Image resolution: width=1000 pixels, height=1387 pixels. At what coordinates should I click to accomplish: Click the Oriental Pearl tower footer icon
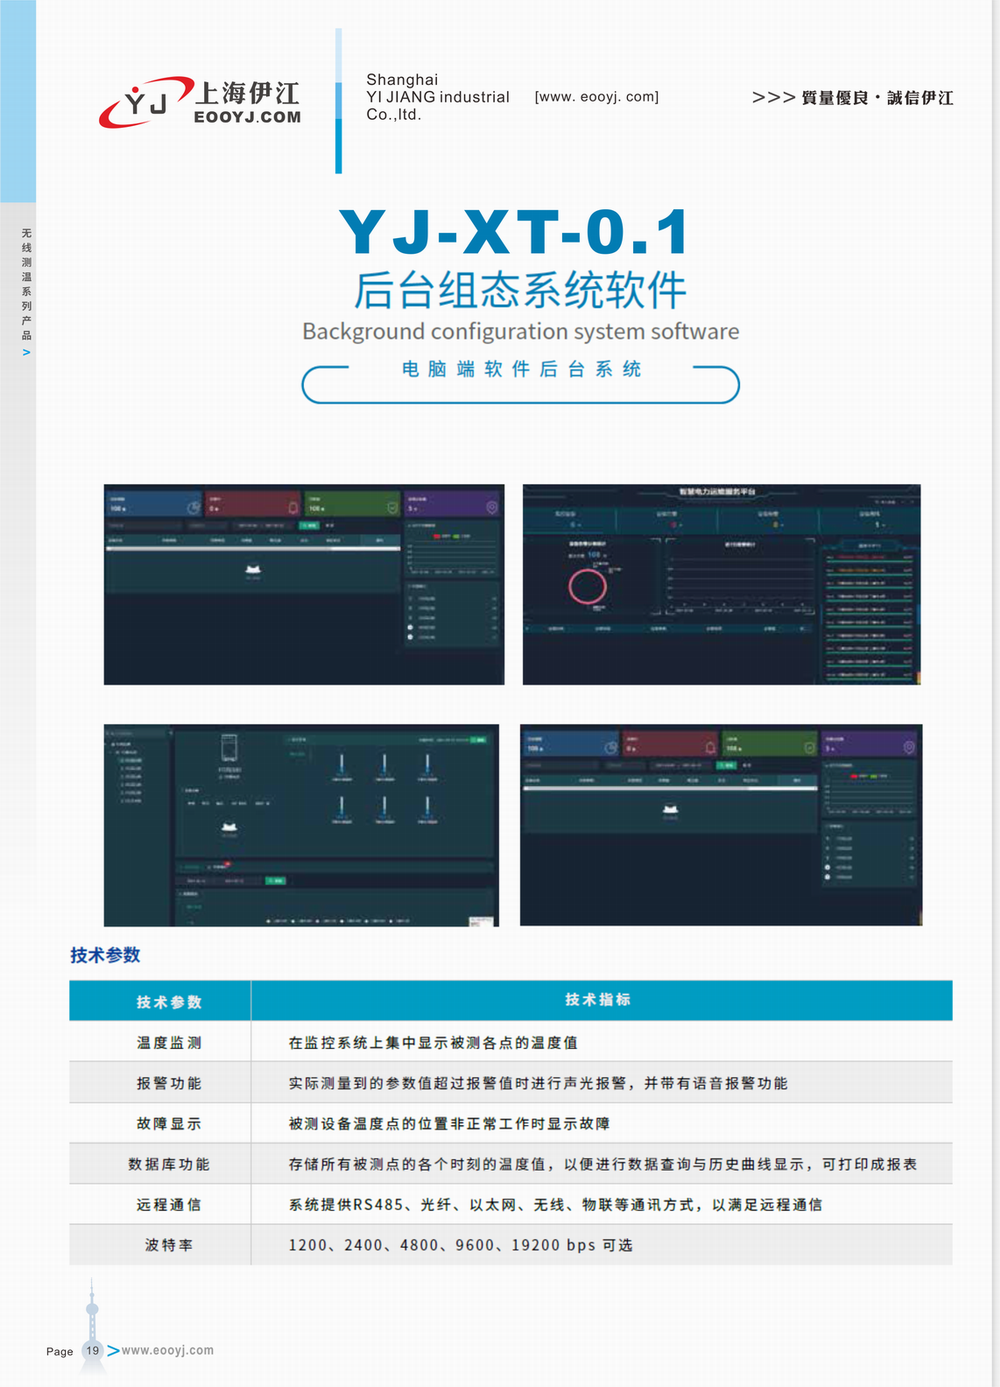[92, 1320]
